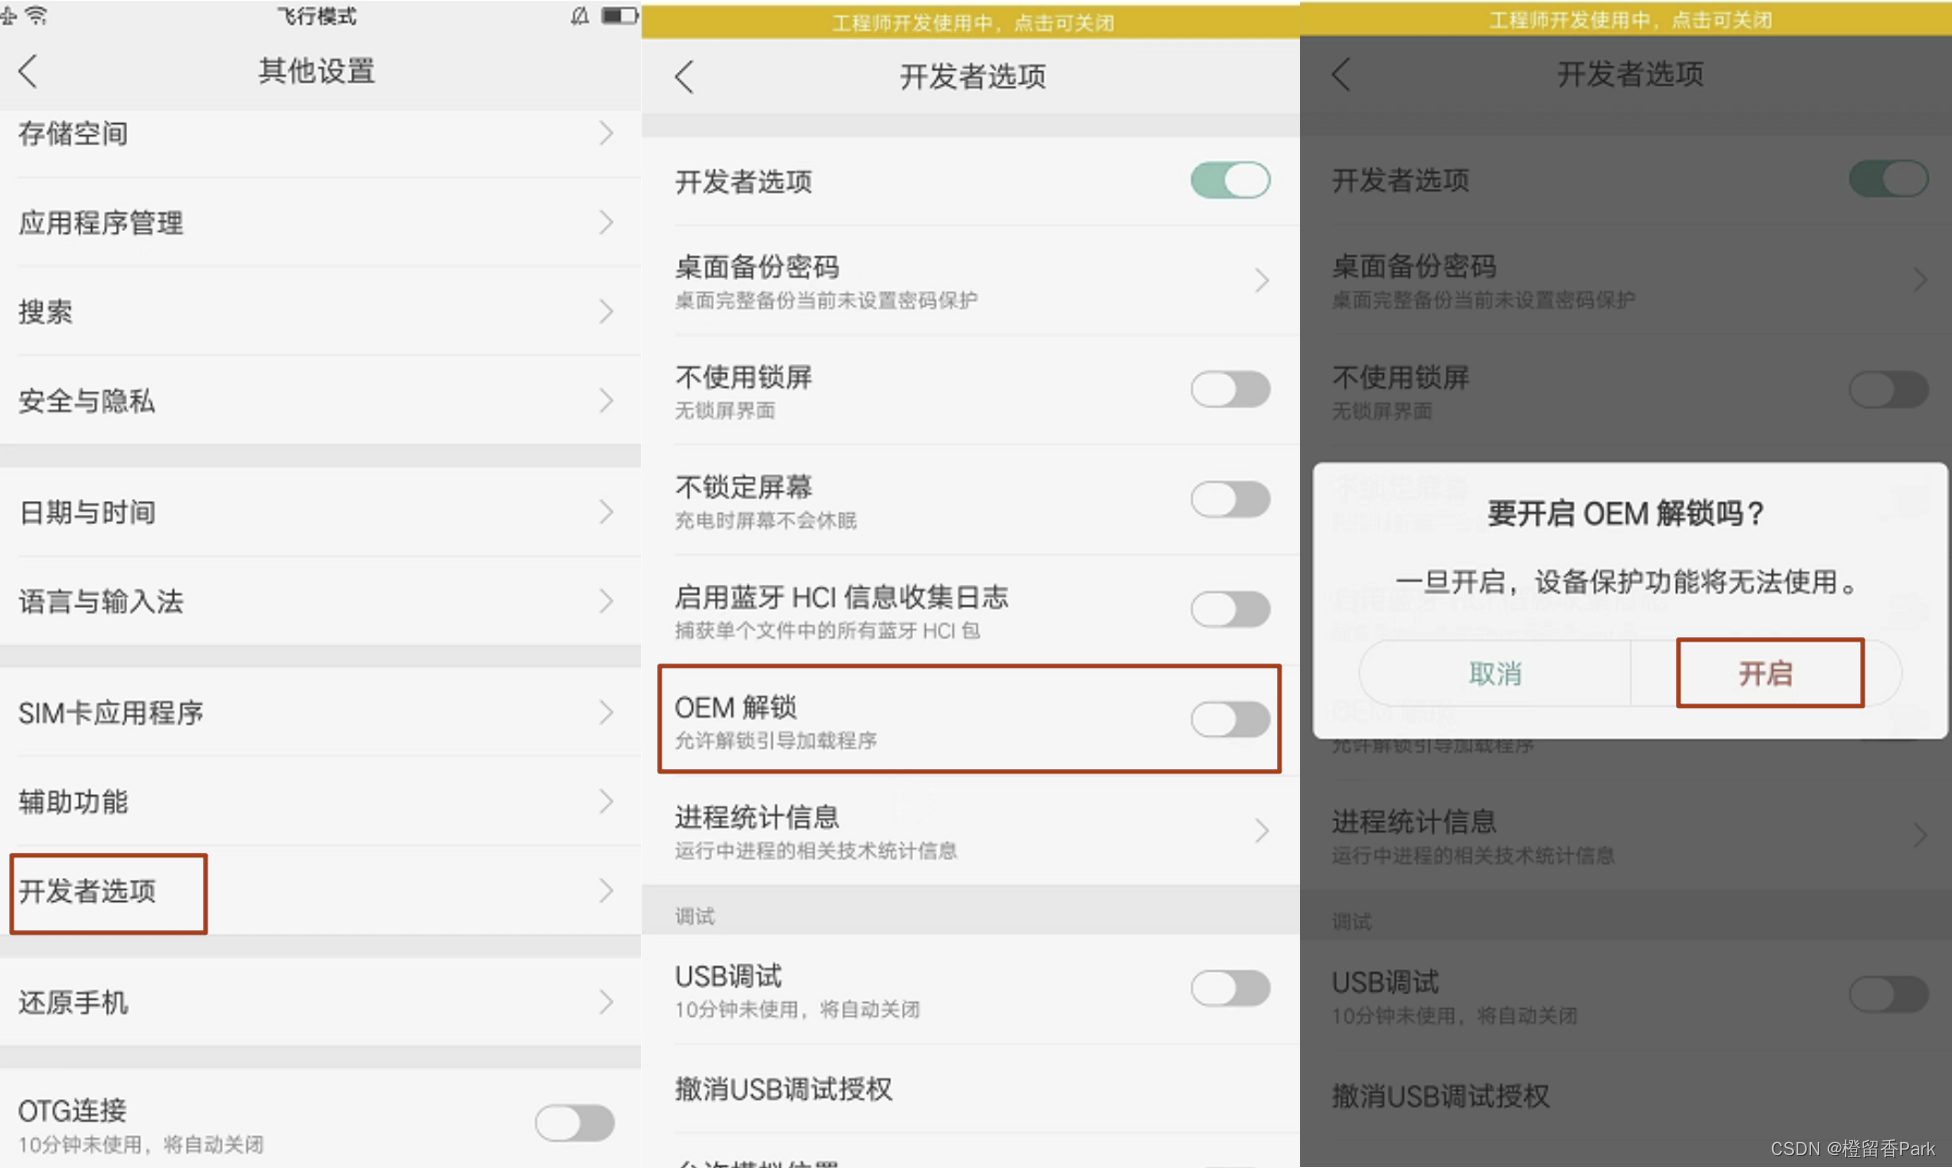This screenshot has width=1952, height=1168.
Task: Enable the OEM 解锁 toggle
Action: 1230,719
